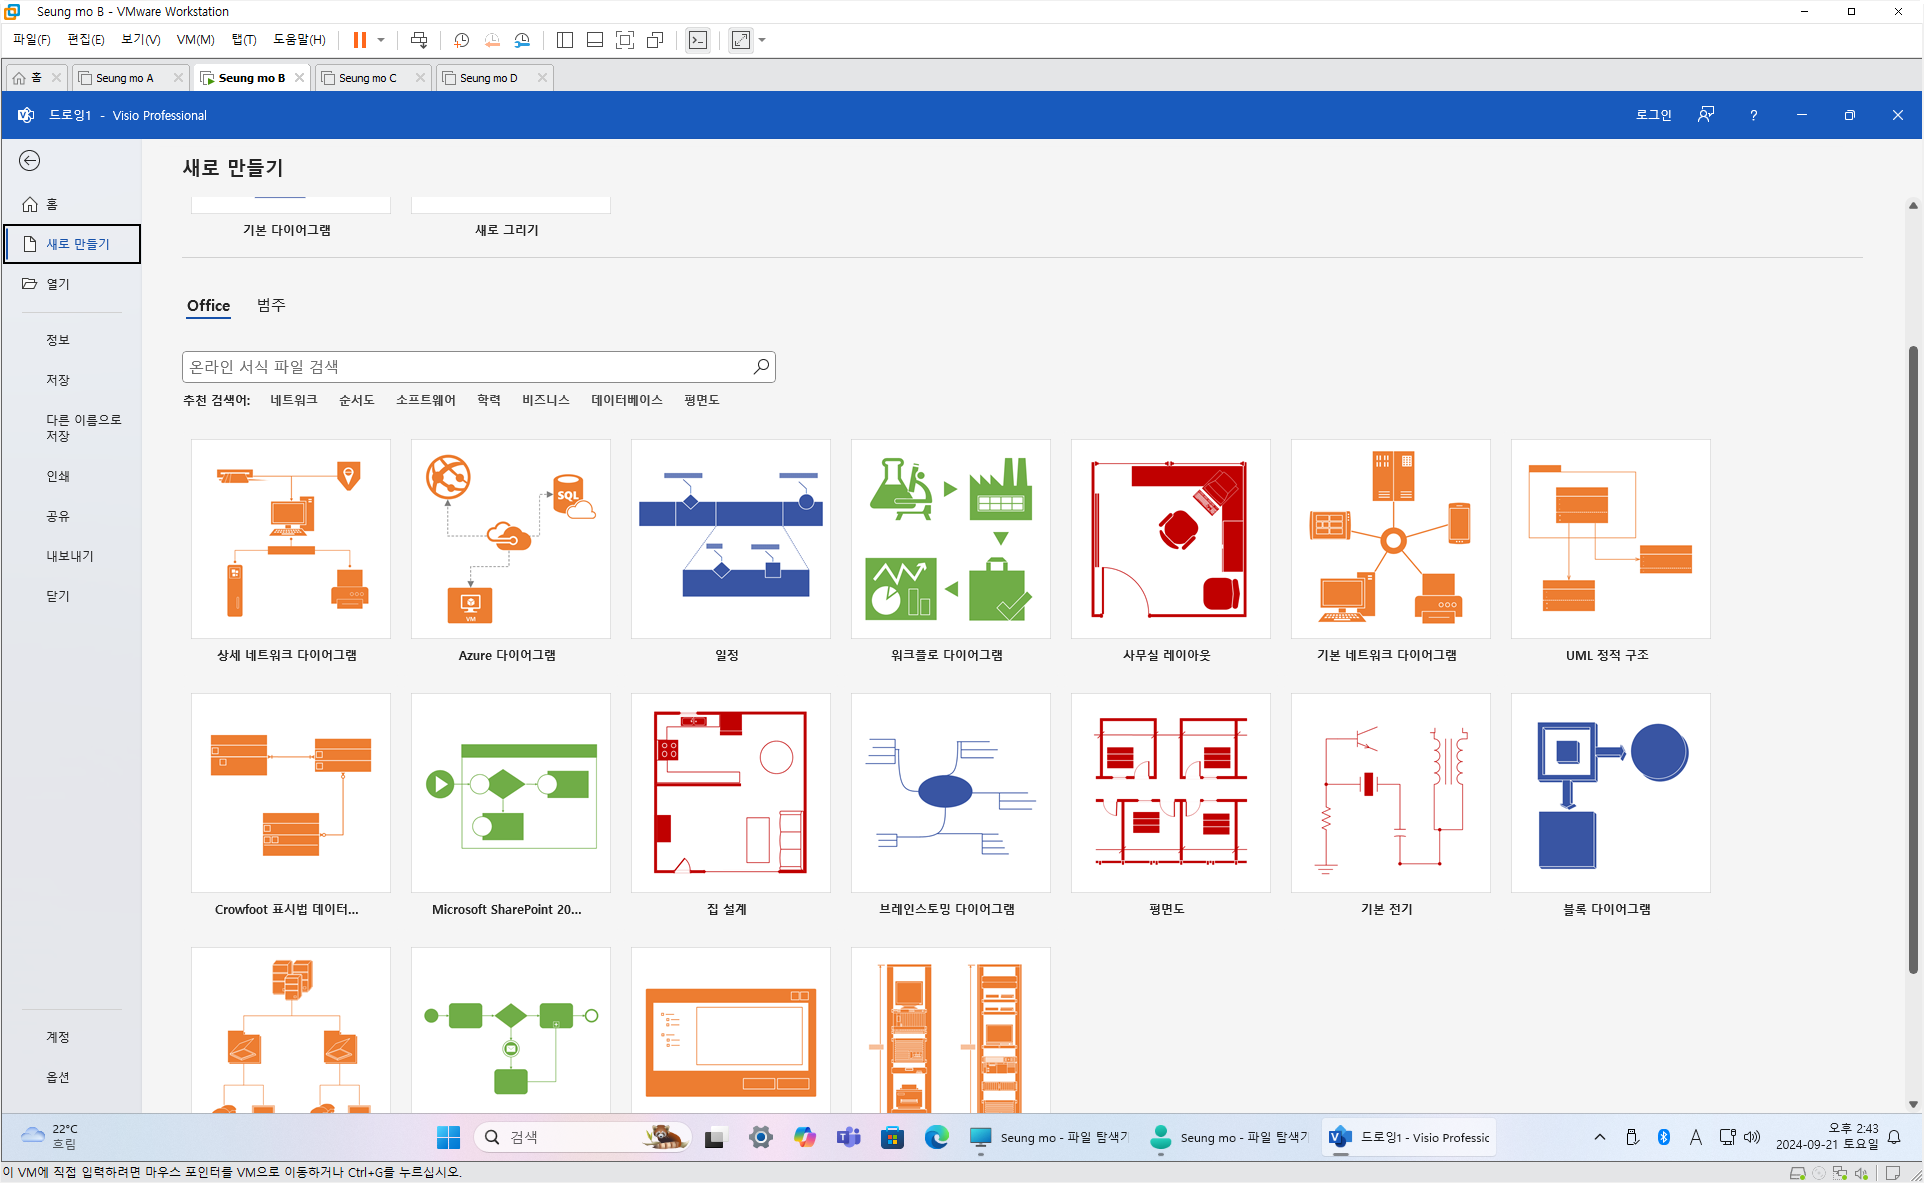Switch to Seung mo C tab
This screenshot has width=1924, height=1183.
(x=367, y=78)
